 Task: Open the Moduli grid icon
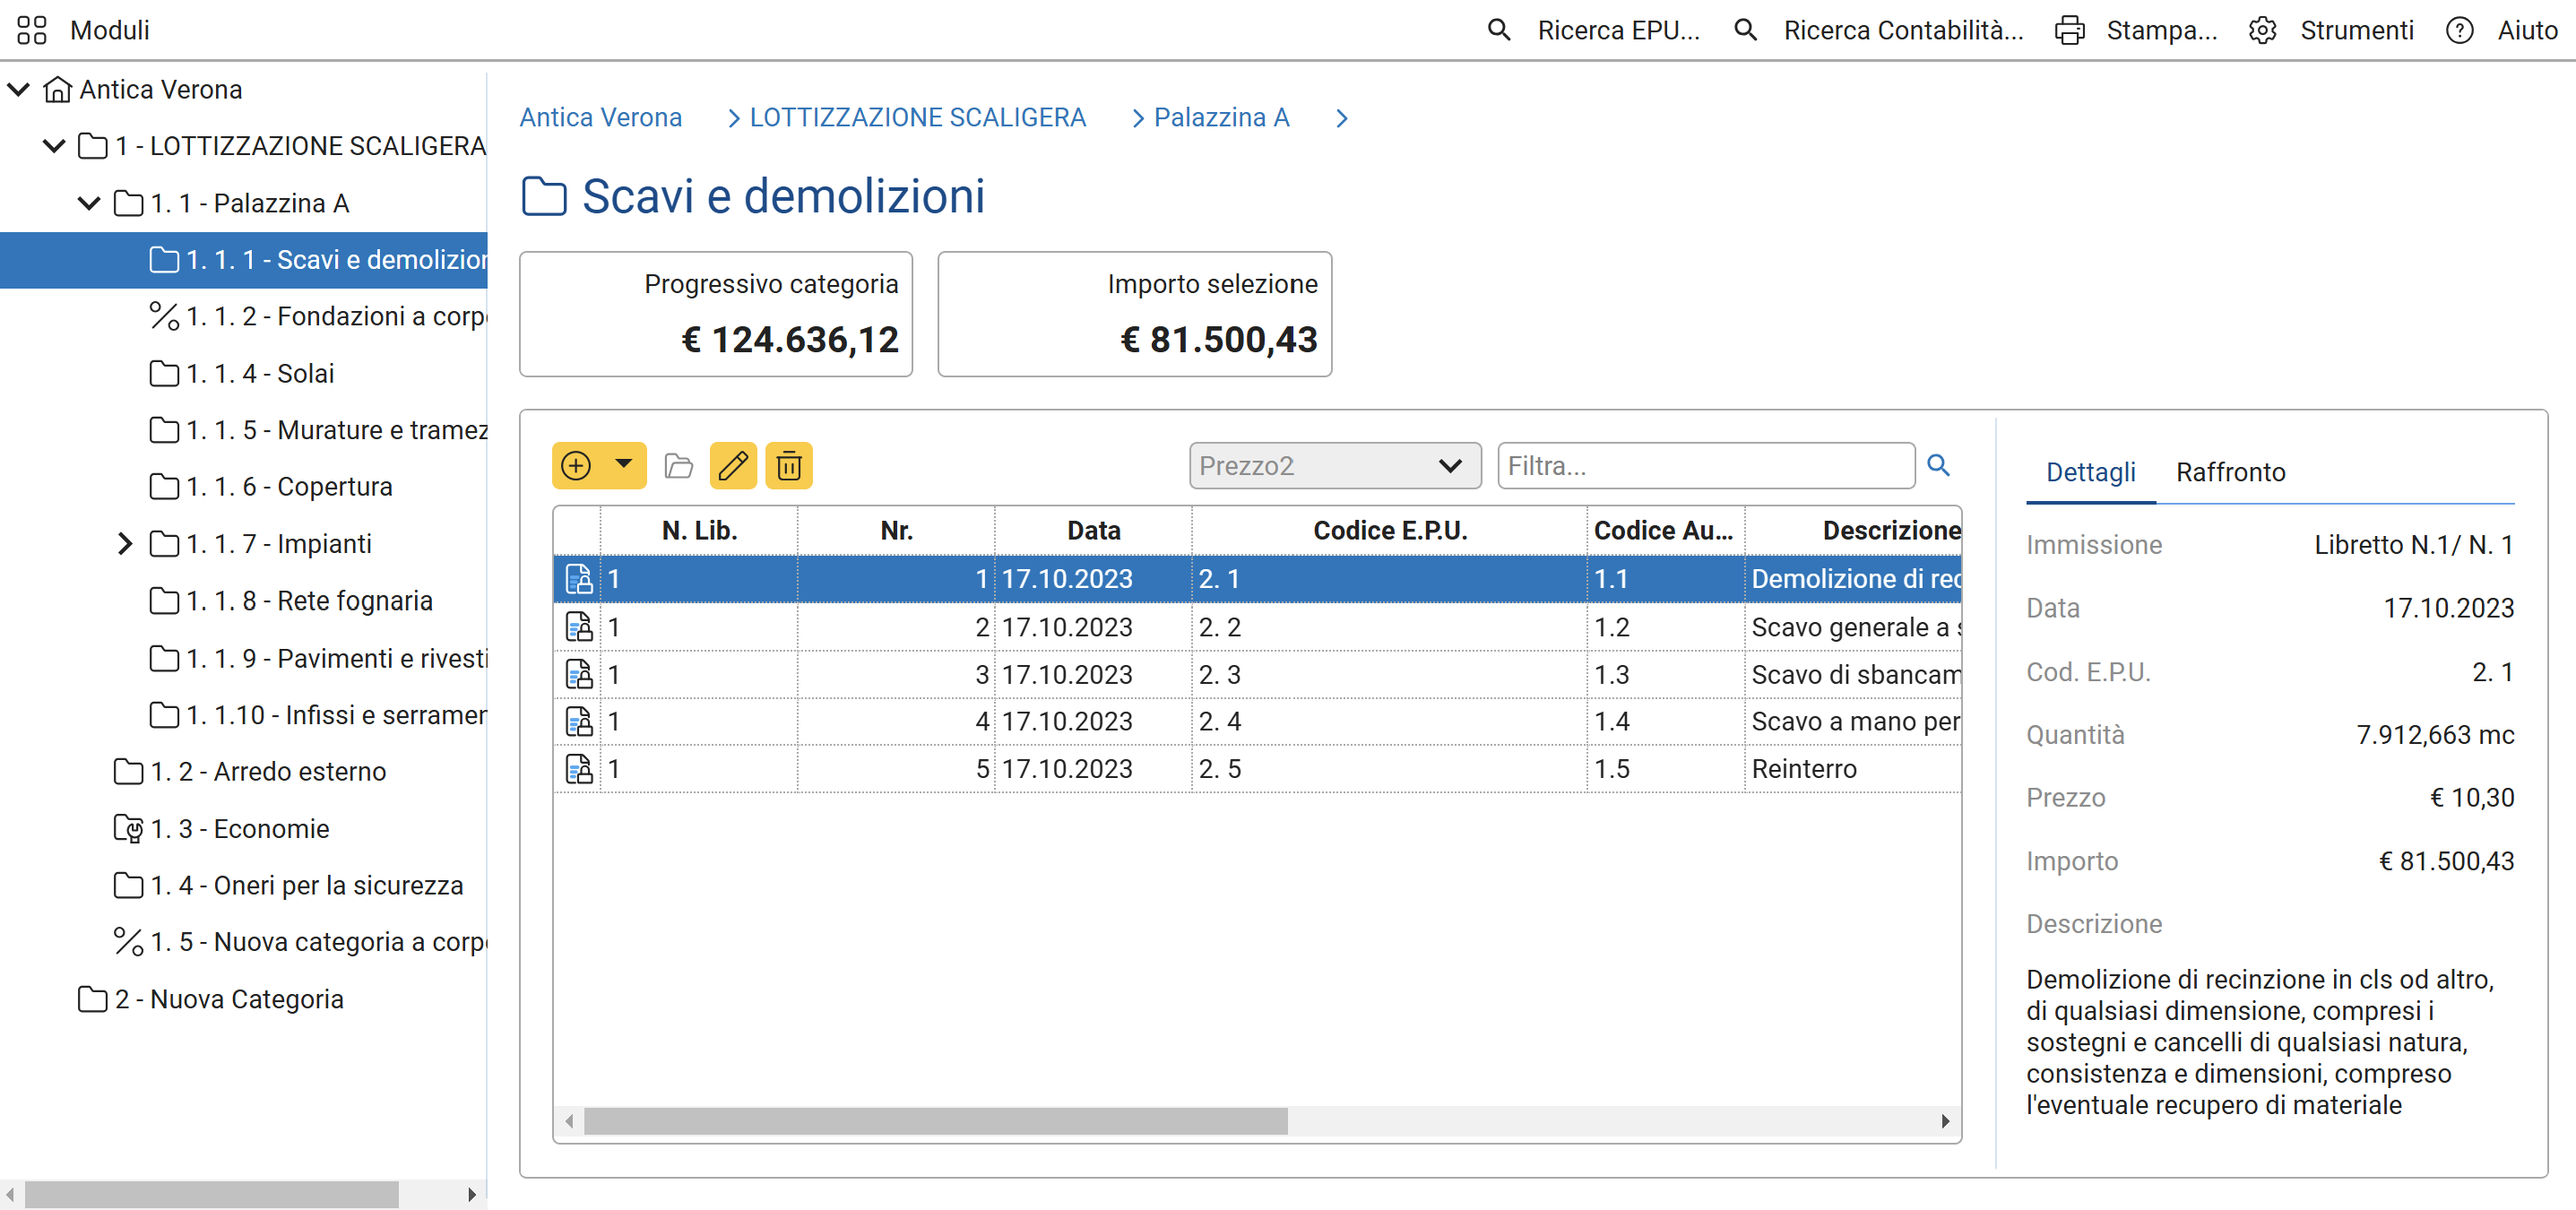(31, 30)
